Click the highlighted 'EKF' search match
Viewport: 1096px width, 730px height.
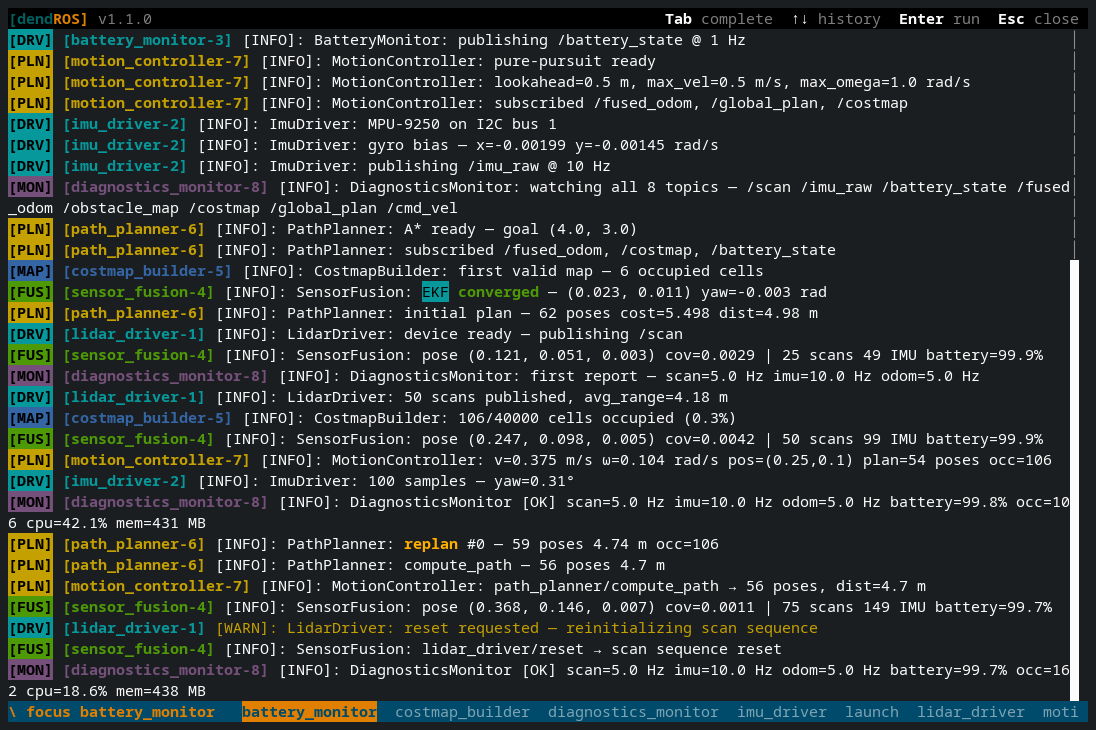(x=435, y=292)
